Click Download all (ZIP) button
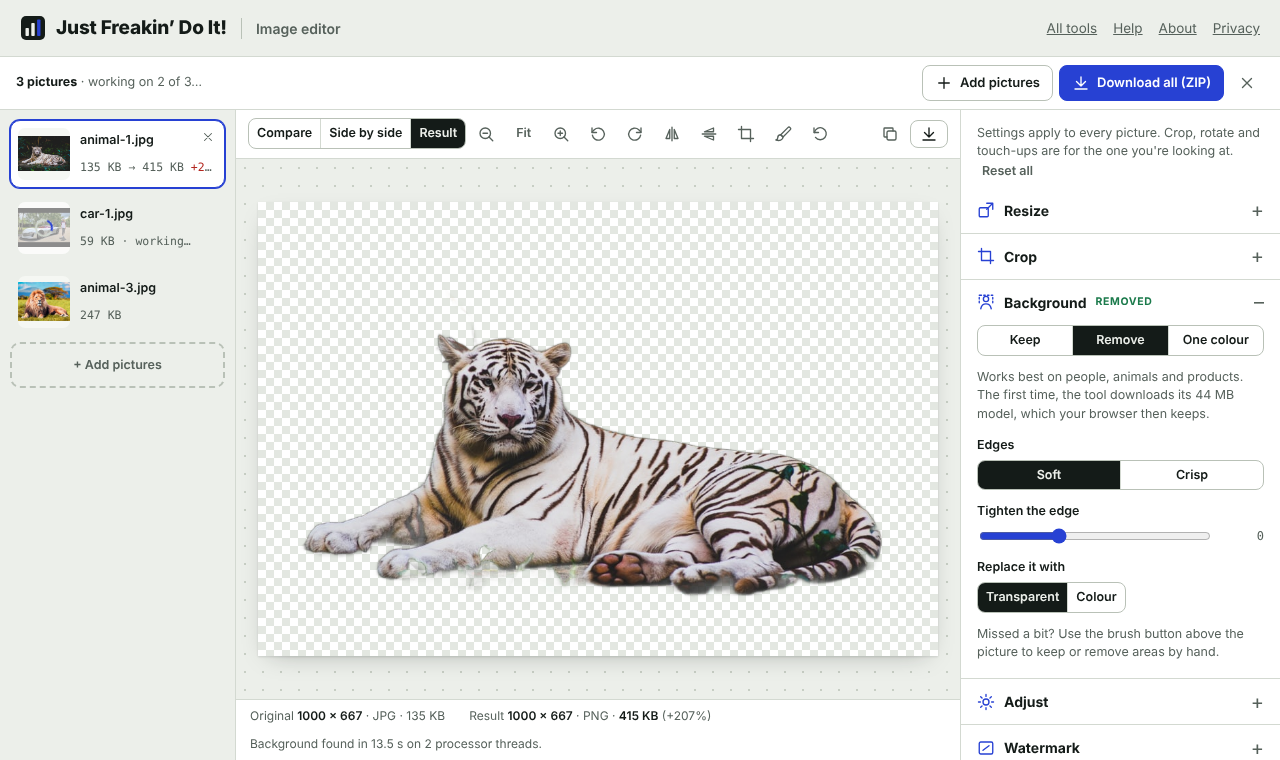1280x760 pixels. (x=1141, y=83)
